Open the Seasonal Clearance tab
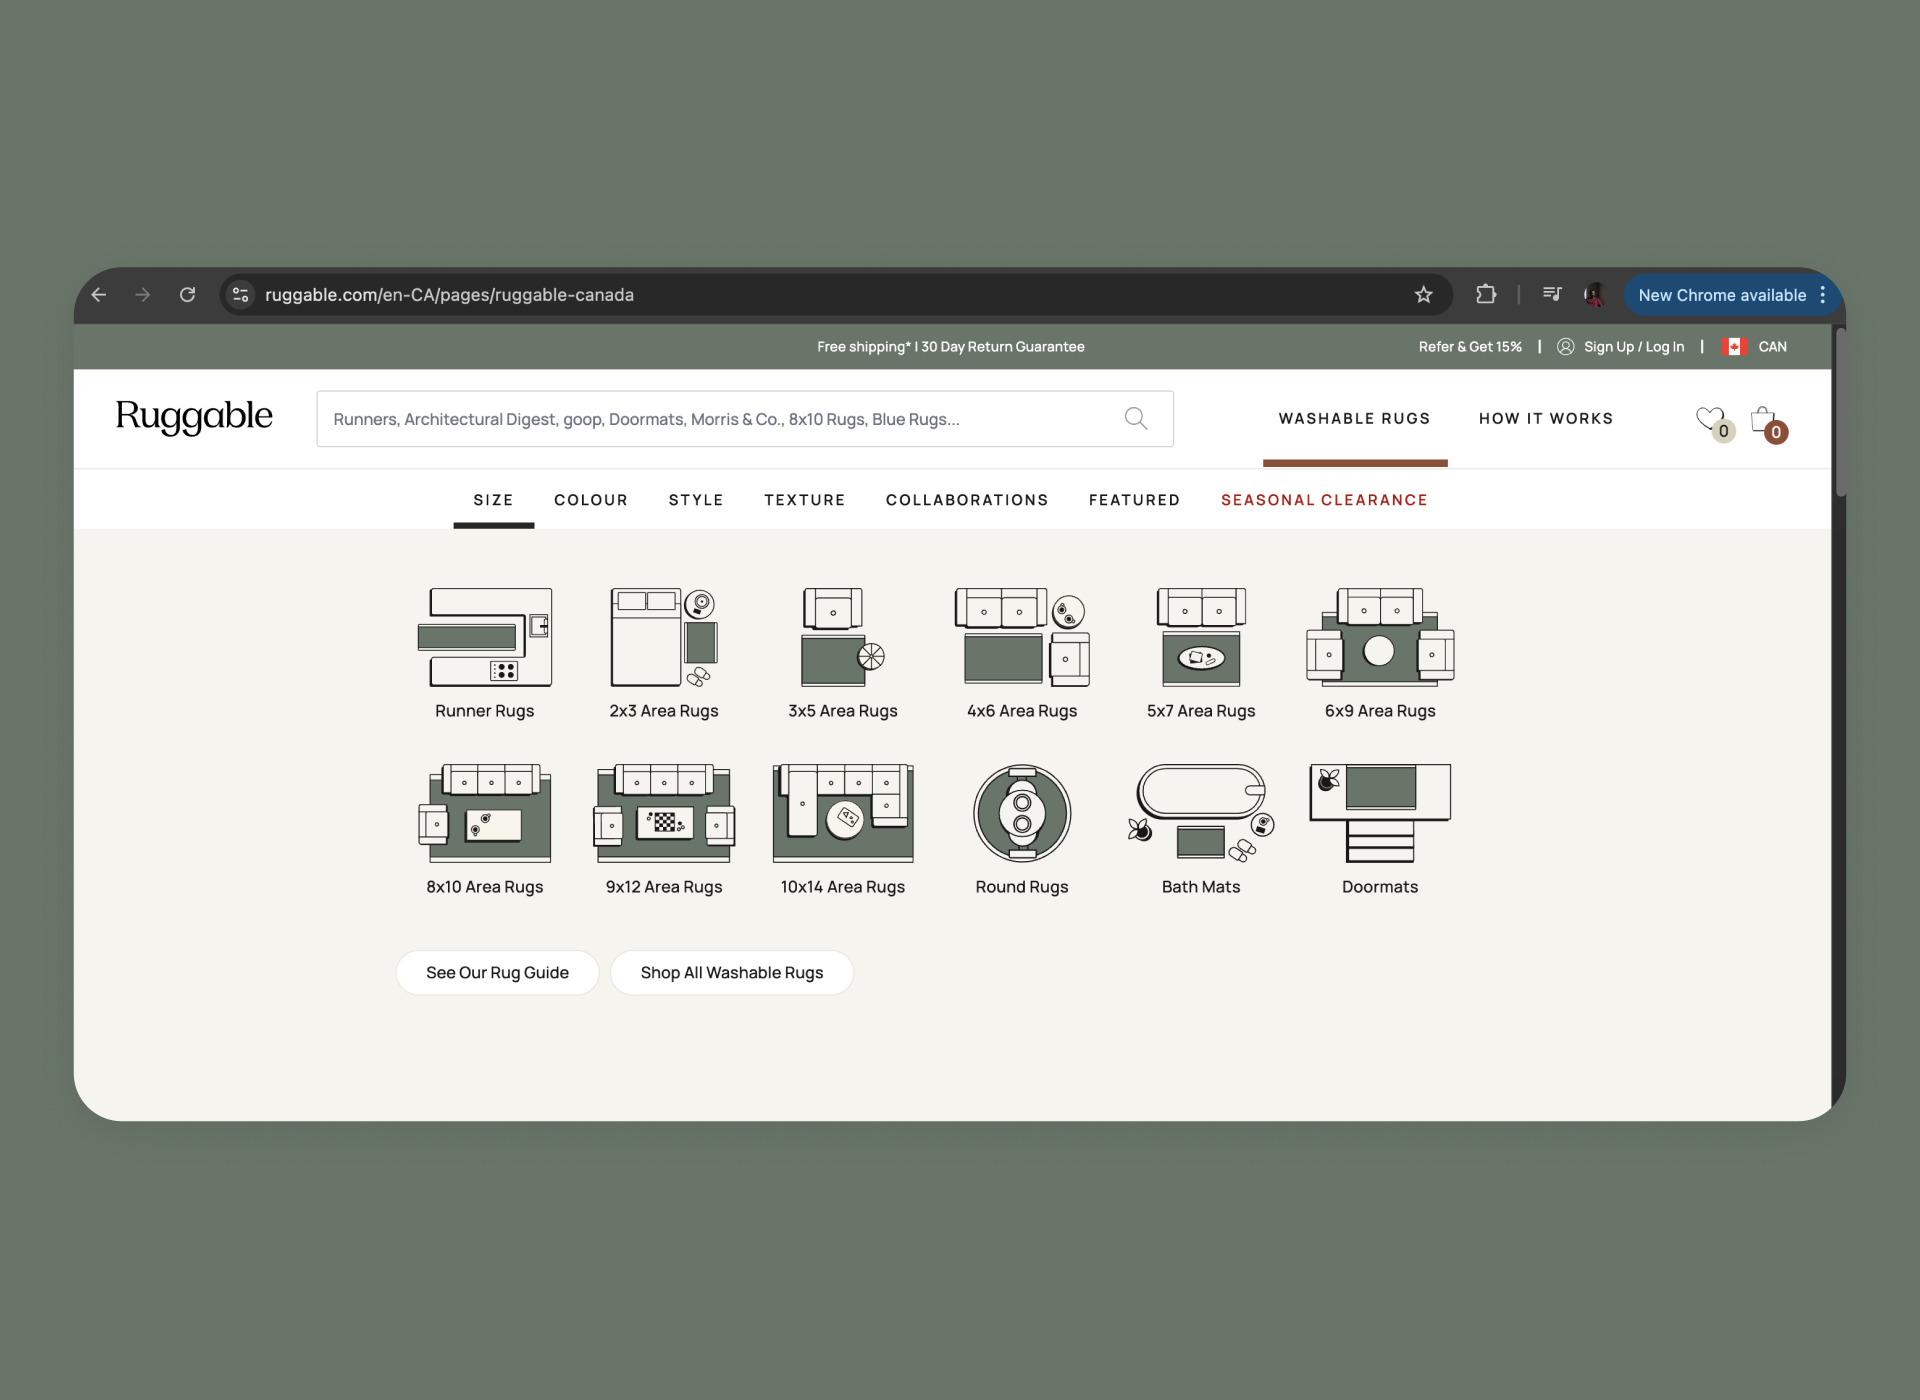1920x1400 pixels. coord(1323,500)
